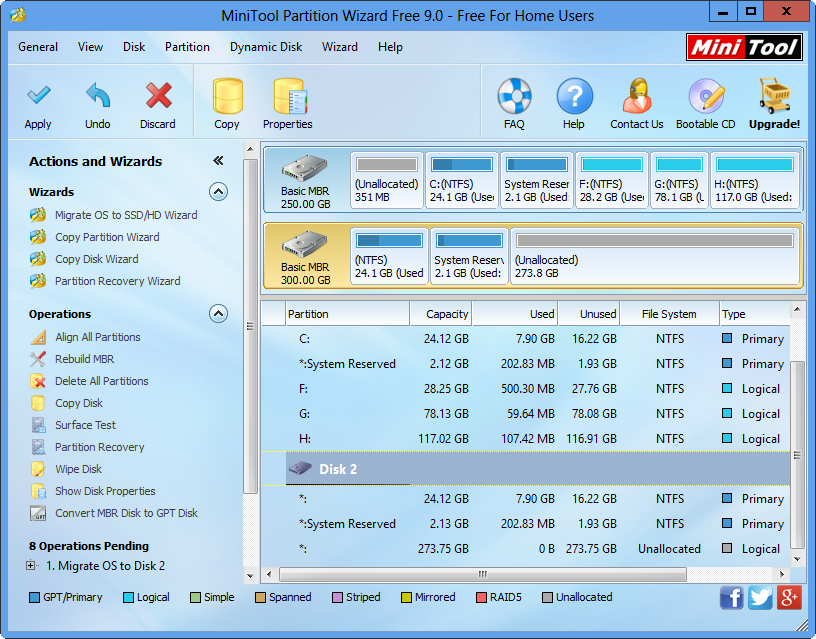This screenshot has height=639, width=816.
Task: Click the Upgrade shopping cart icon
Action: coord(775,96)
